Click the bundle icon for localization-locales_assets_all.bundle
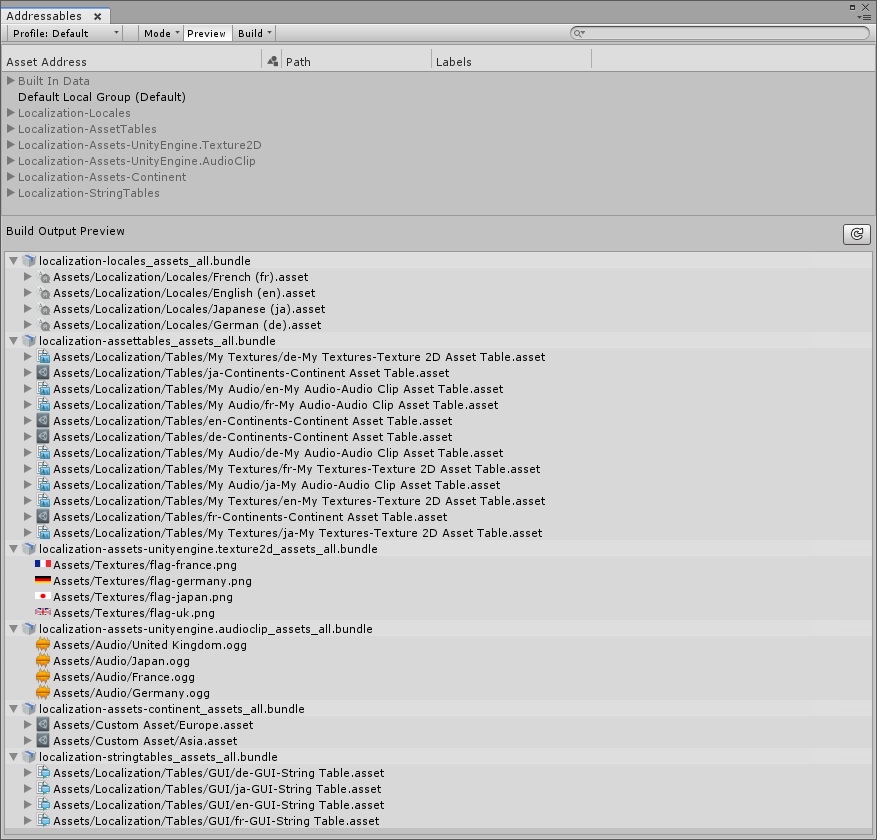This screenshot has height=840, width=877. coord(29,261)
